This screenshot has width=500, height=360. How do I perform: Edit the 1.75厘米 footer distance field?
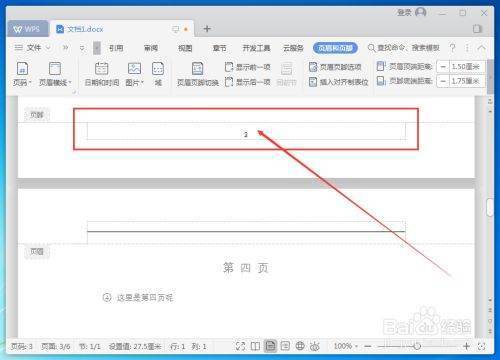(467, 81)
